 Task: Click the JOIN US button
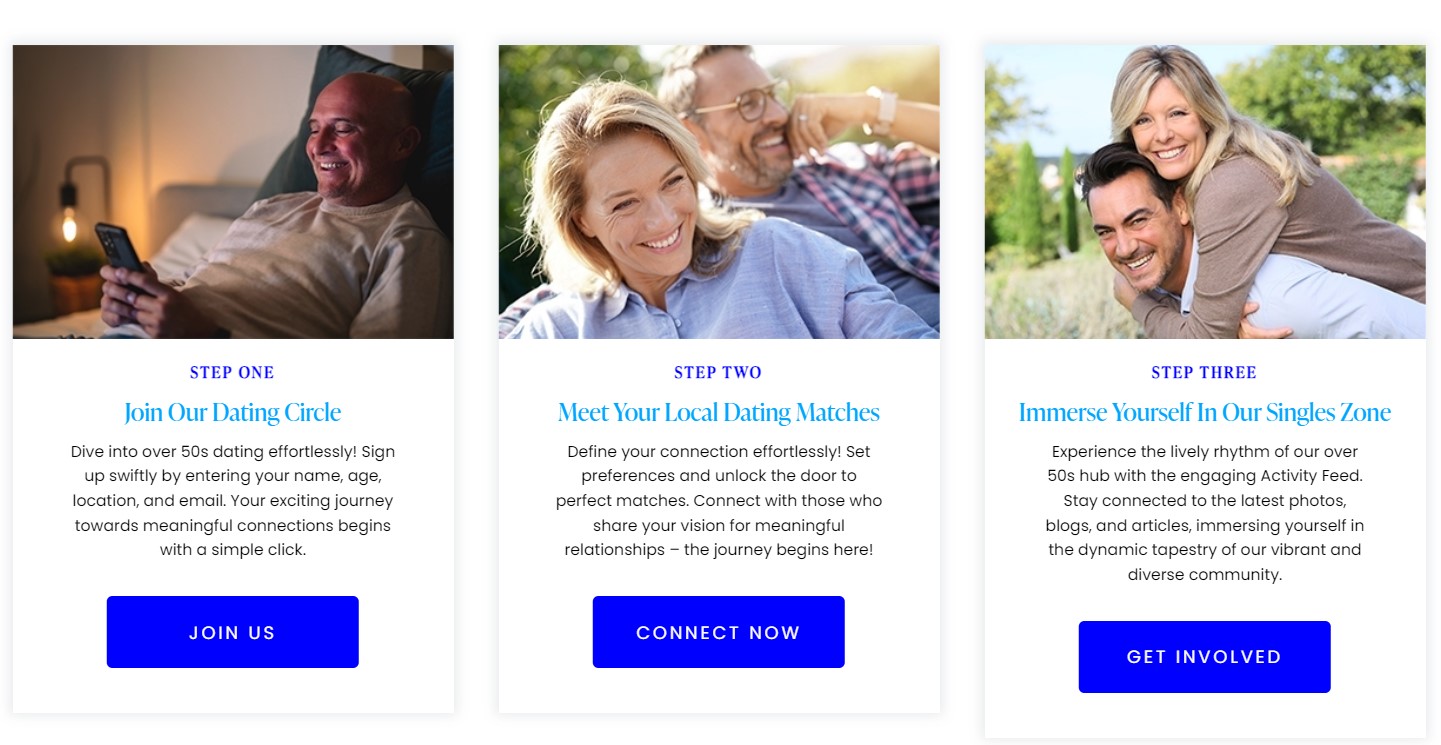coord(232,632)
